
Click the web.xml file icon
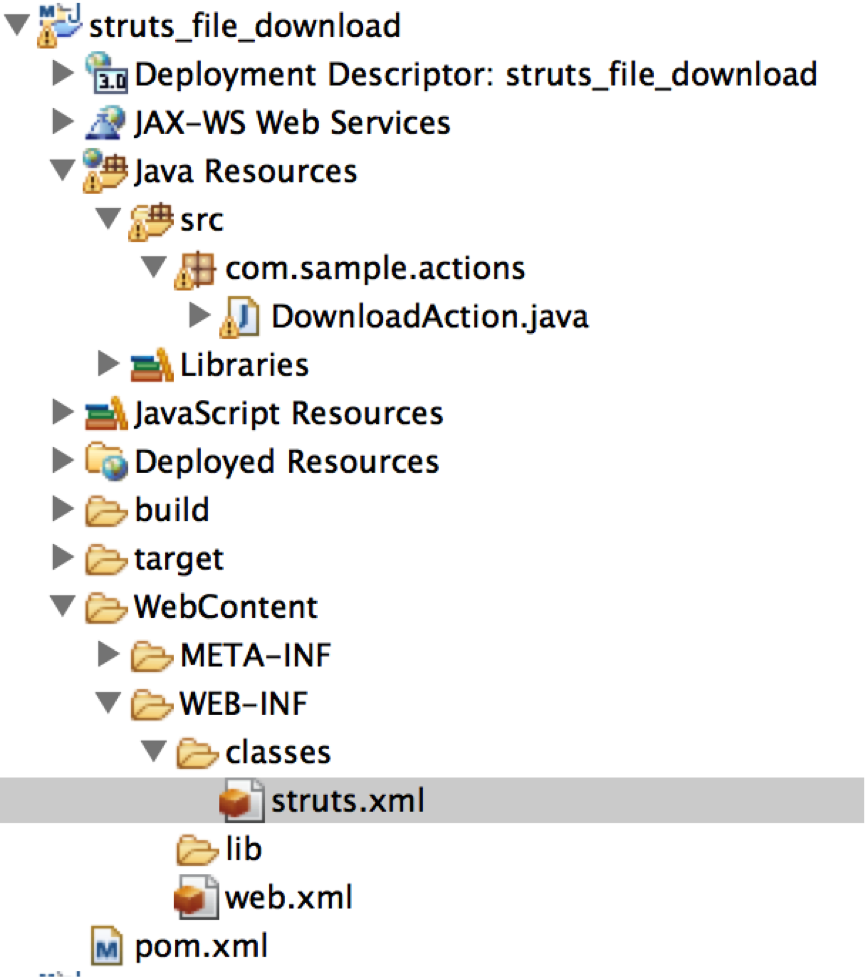point(198,896)
